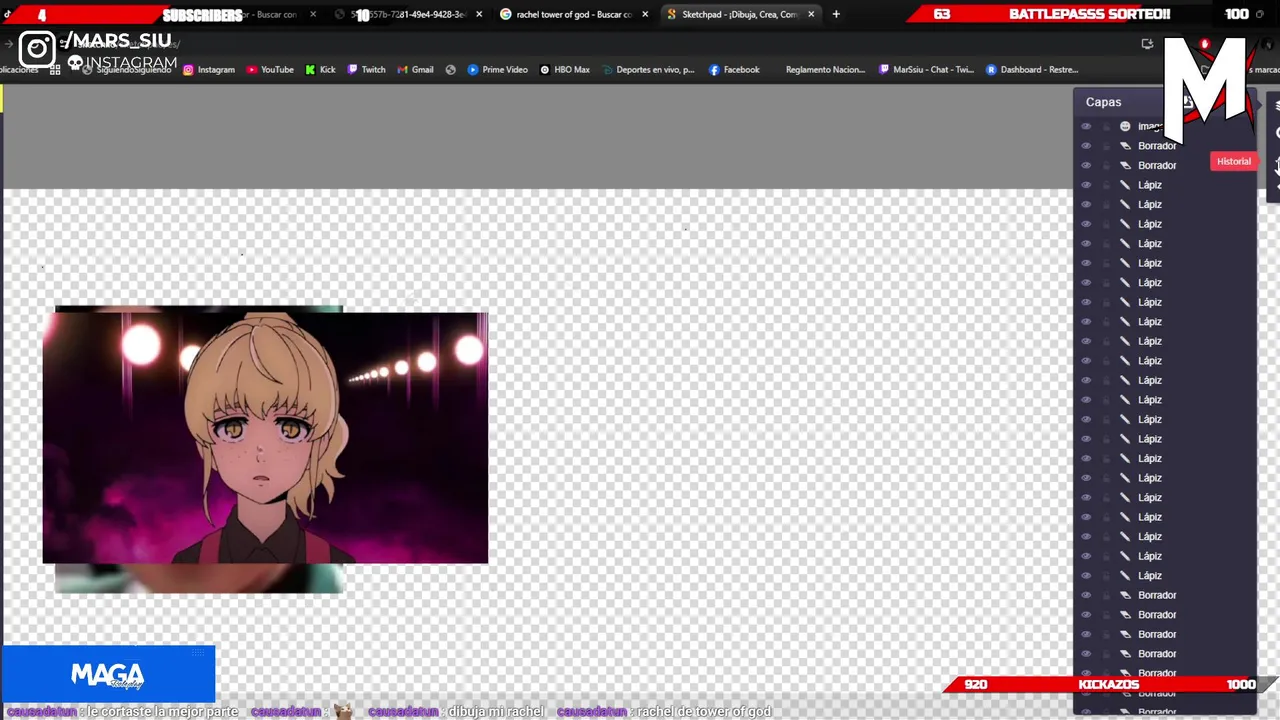Lock the topmost Borrador layer
The height and width of the screenshot is (720, 1280).
[x=1106, y=146]
